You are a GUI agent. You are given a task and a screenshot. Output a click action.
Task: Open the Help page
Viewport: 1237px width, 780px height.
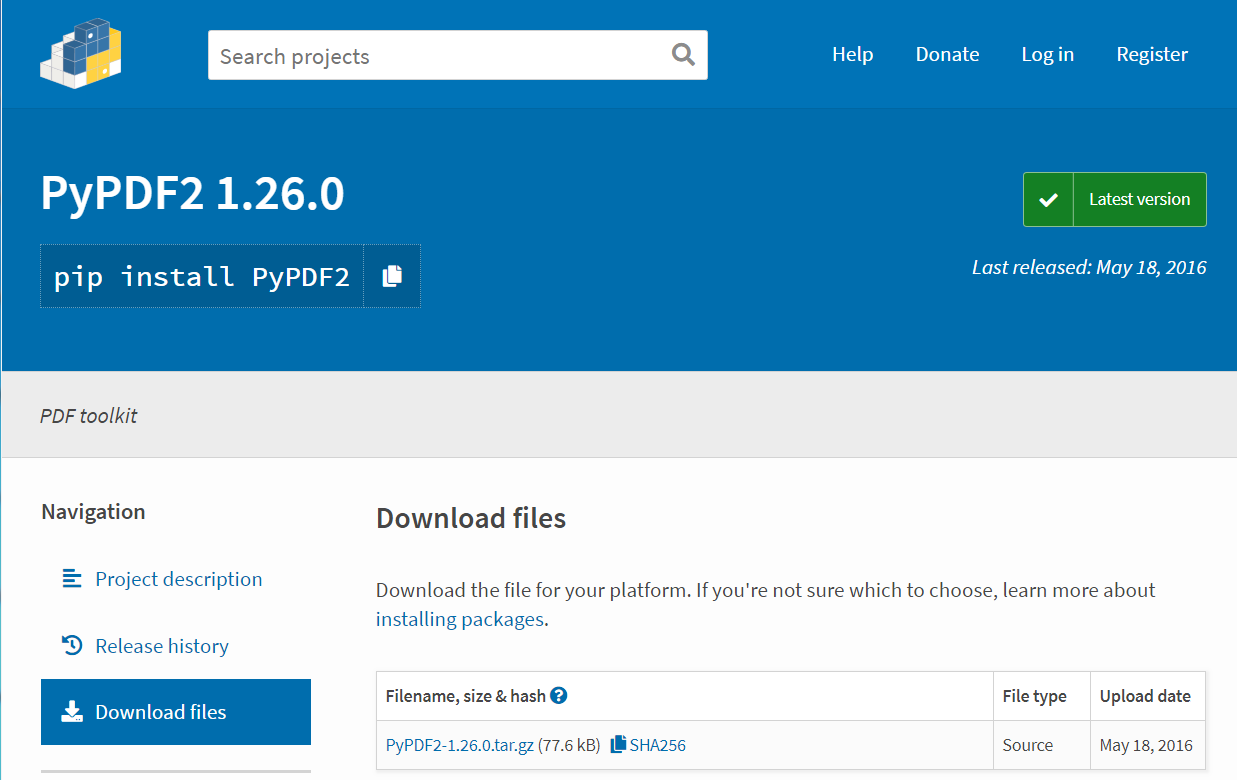[852, 54]
